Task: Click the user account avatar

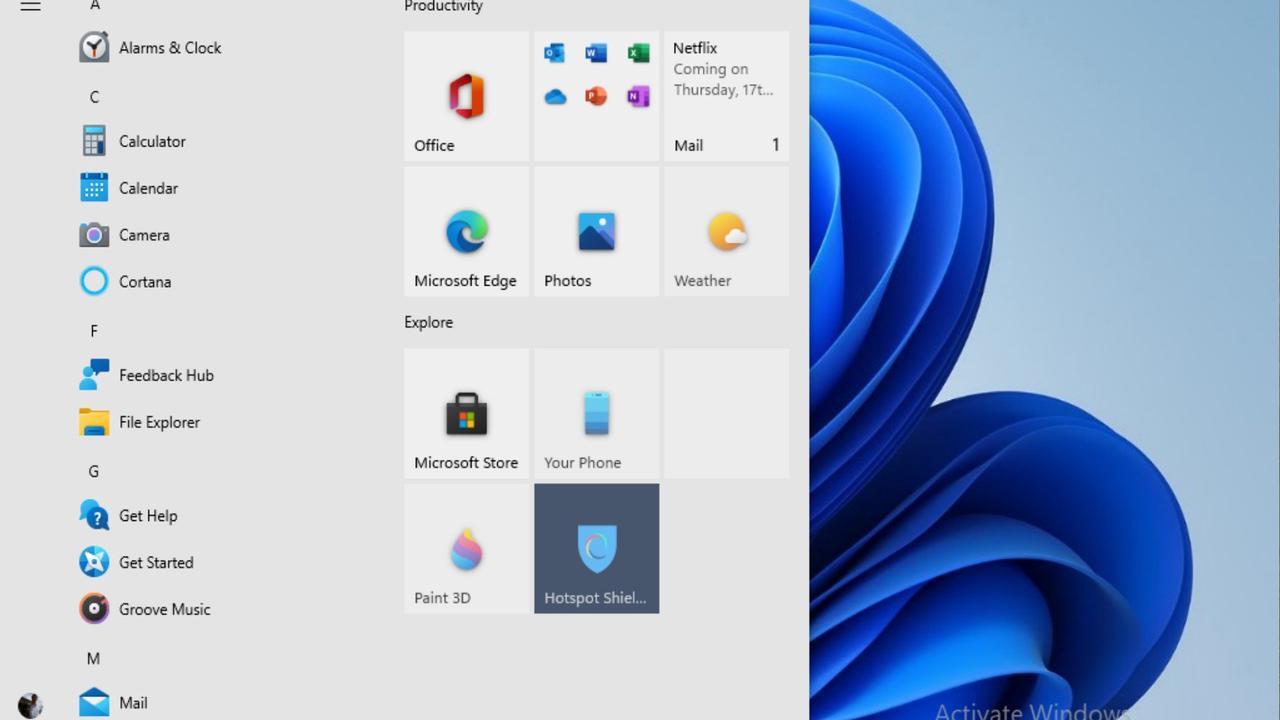Action: click(x=31, y=706)
